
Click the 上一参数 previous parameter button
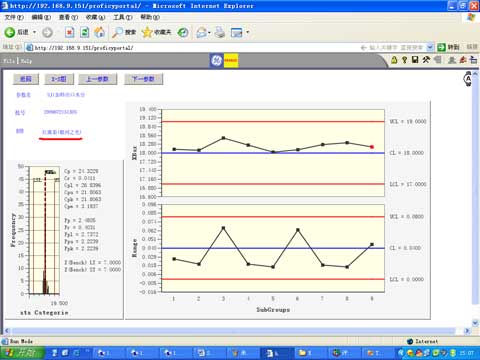pyautogui.click(x=98, y=79)
